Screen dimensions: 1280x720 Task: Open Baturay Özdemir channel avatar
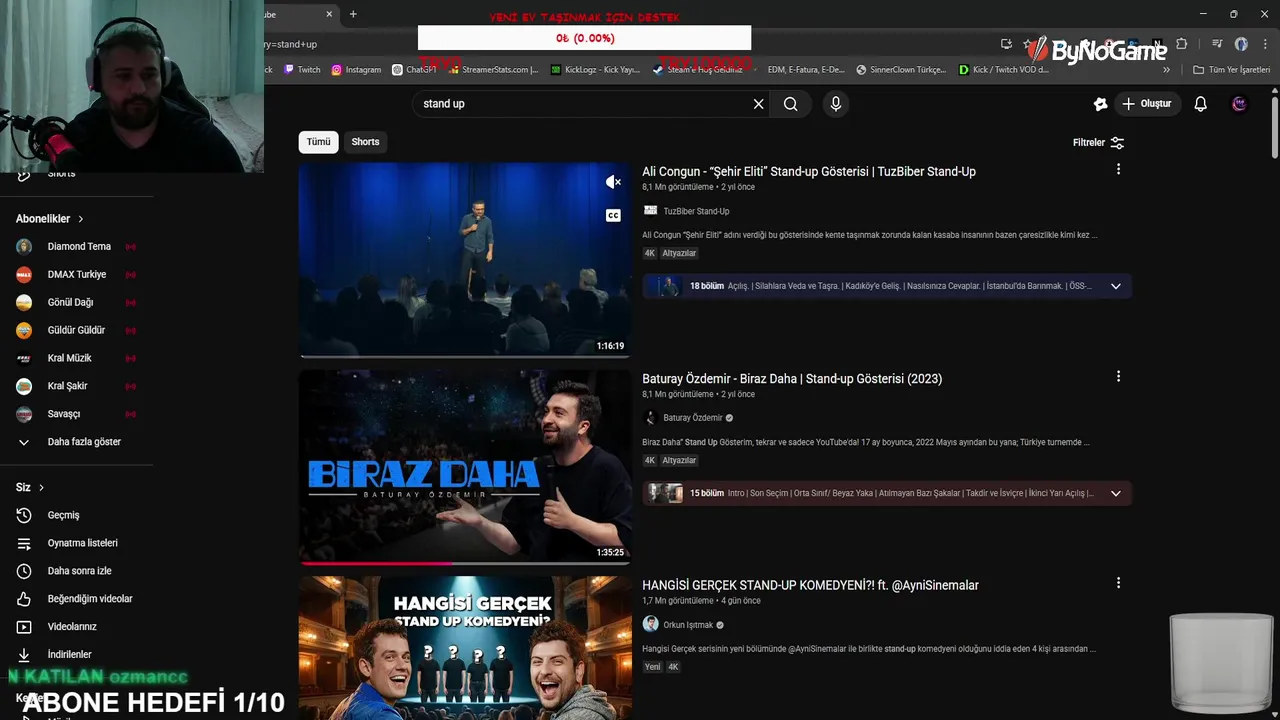coord(650,418)
